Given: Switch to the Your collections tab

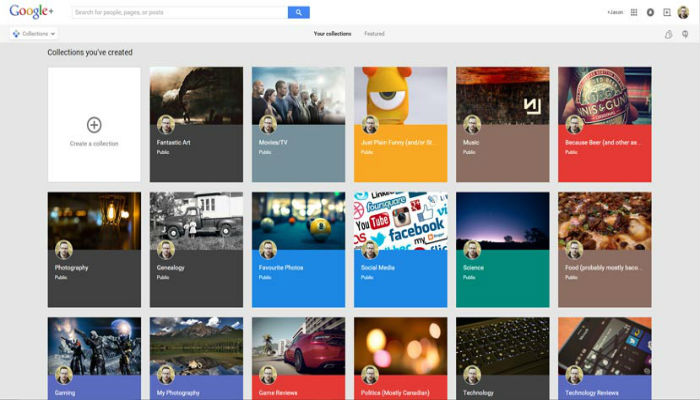Looking at the screenshot, I should [x=332, y=34].
